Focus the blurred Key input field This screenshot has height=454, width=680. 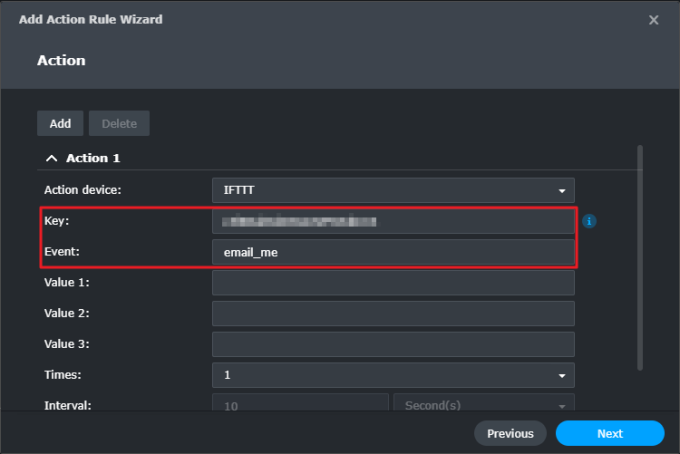pyautogui.click(x=393, y=221)
